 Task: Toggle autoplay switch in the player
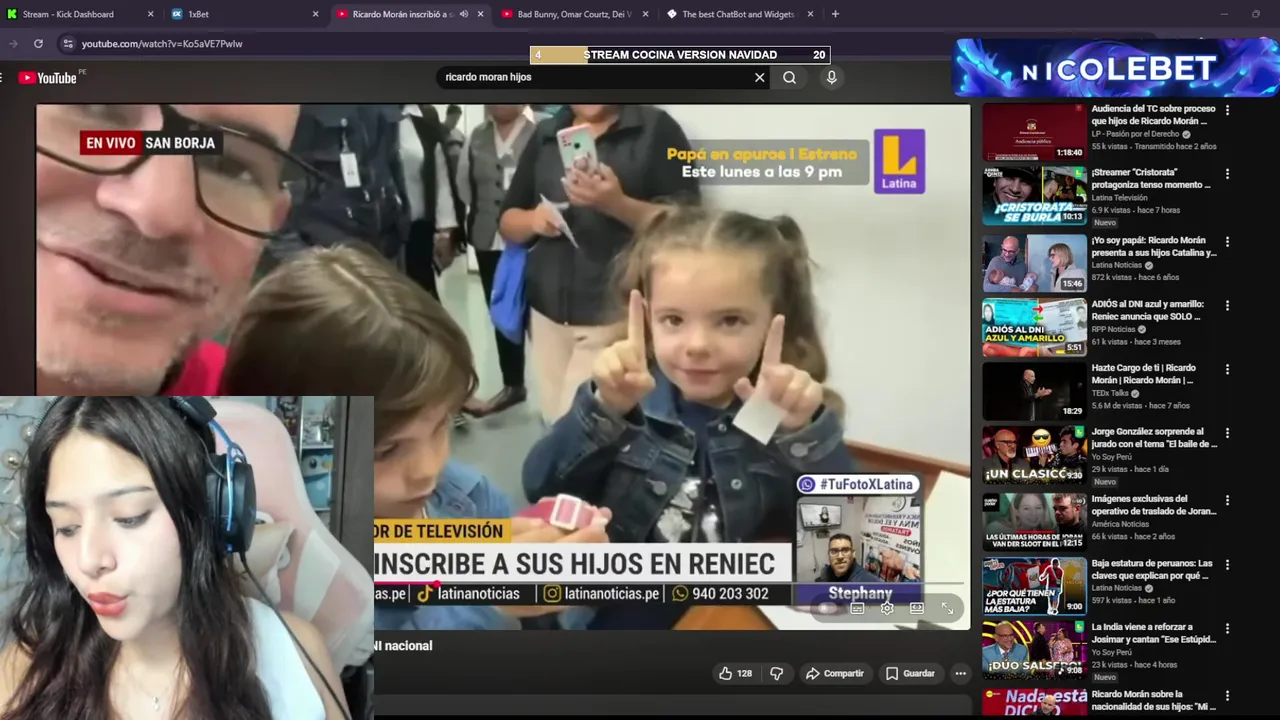pos(826,608)
